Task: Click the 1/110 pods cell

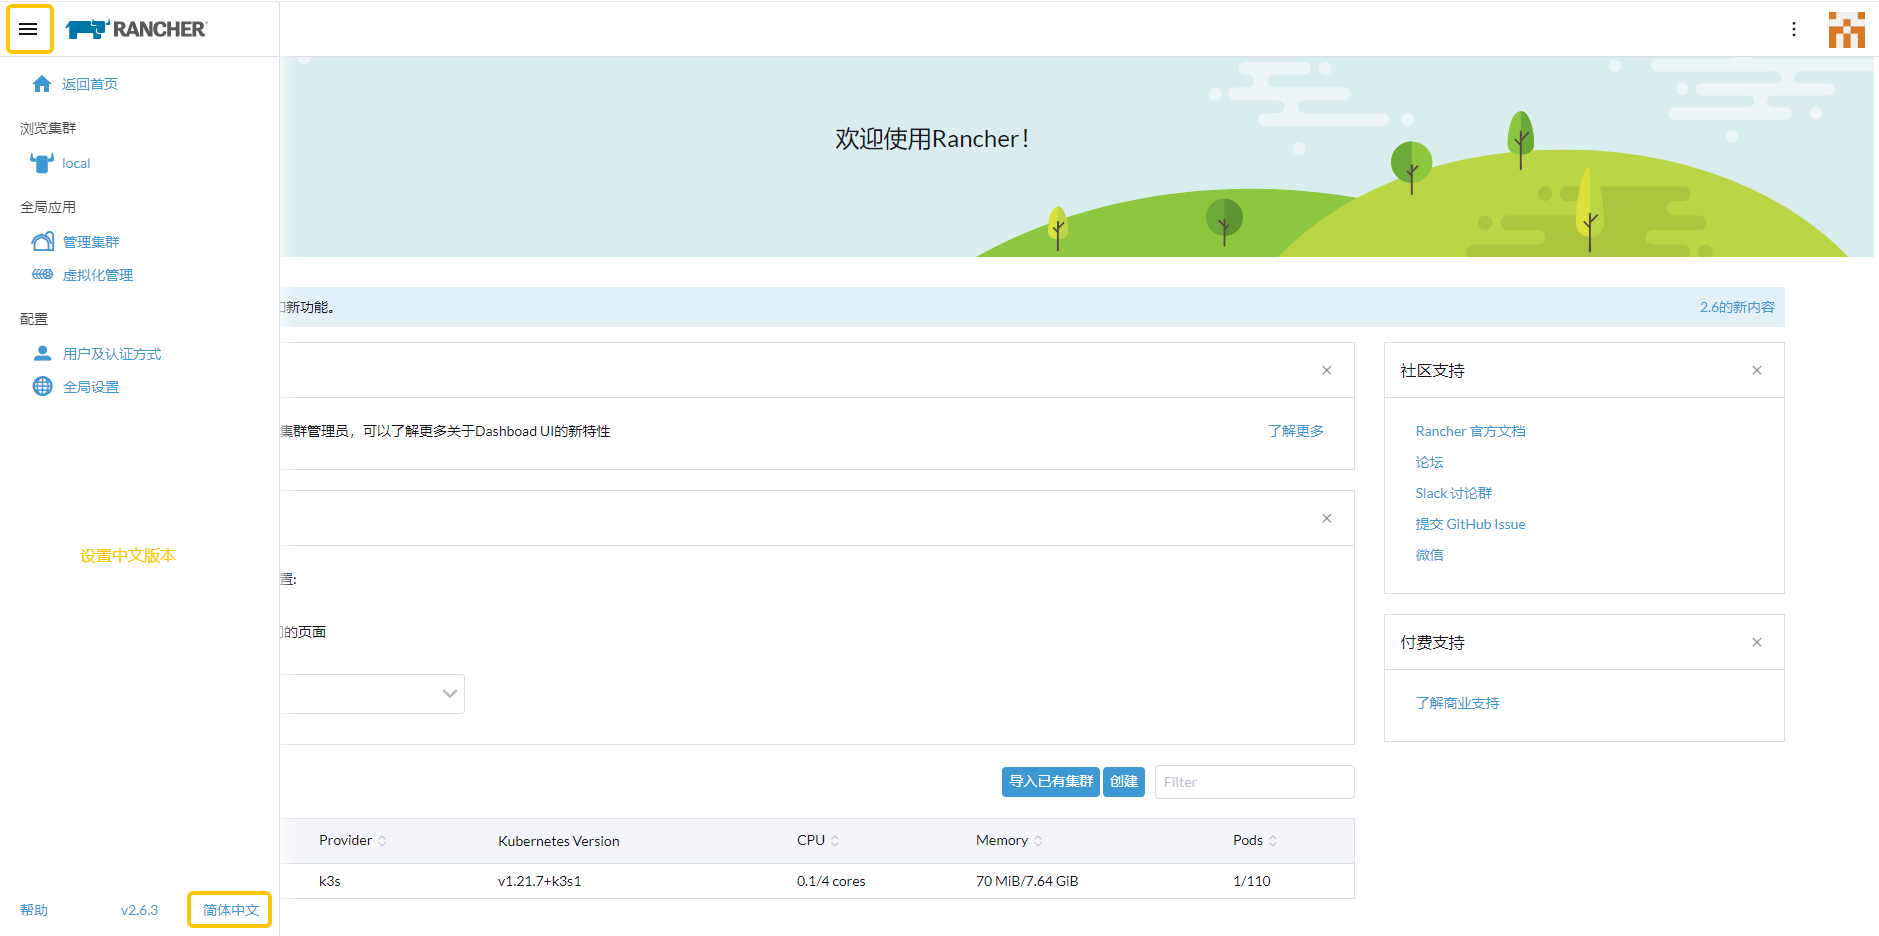Action: pyautogui.click(x=1251, y=881)
